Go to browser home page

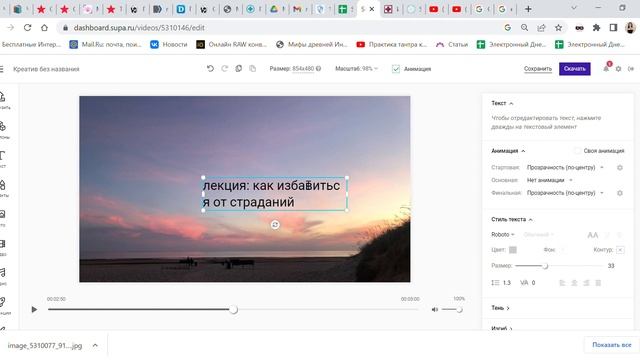(44, 28)
